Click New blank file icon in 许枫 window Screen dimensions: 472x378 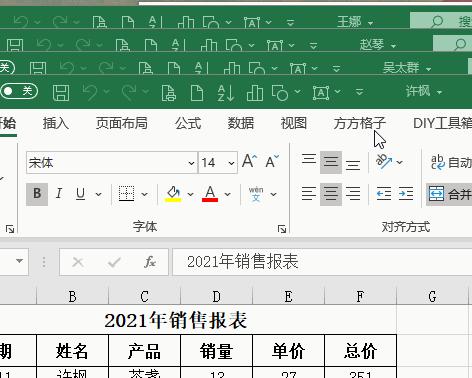coord(197,92)
